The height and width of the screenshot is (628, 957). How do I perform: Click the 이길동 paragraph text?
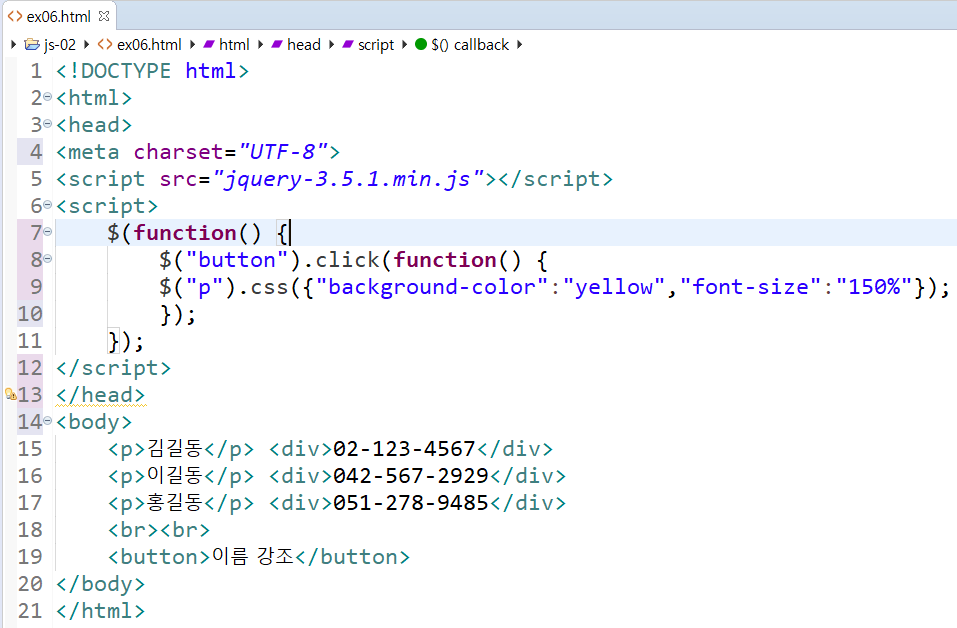pyautogui.click(x=175, y=475)
